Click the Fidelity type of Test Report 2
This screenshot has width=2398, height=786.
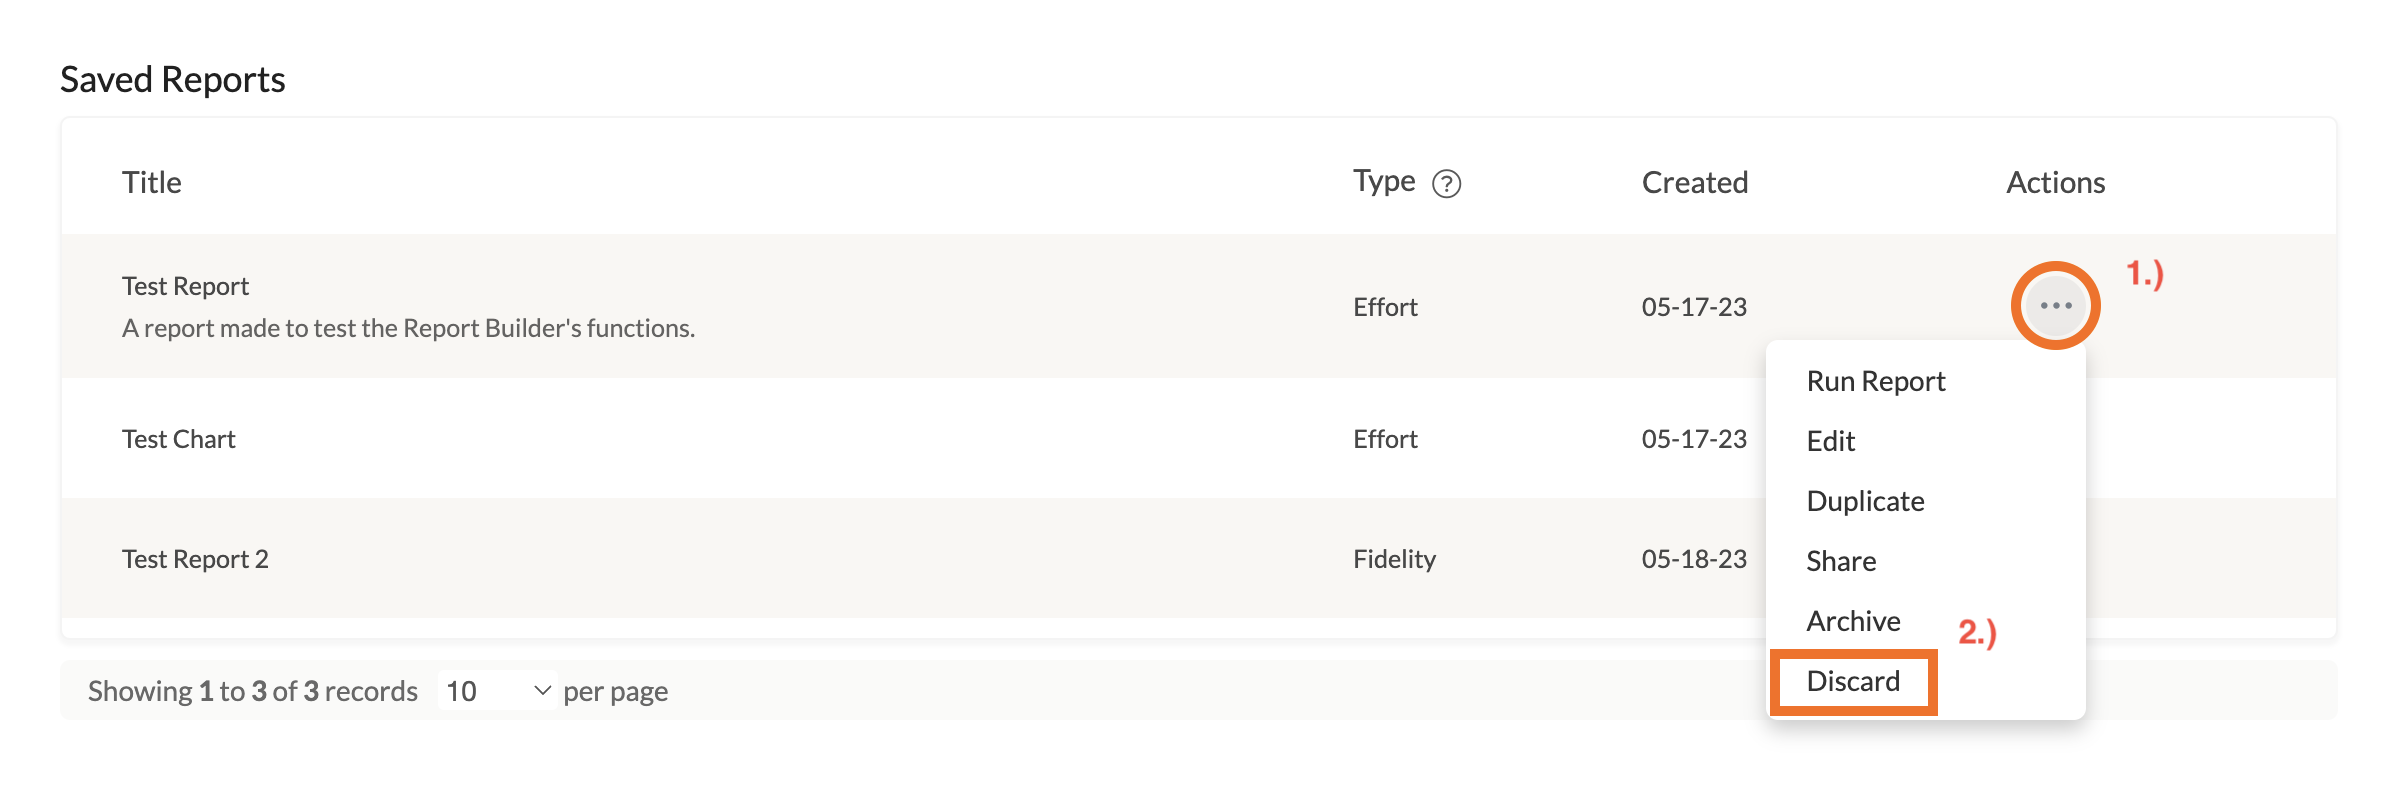[x=1394, y=559]
